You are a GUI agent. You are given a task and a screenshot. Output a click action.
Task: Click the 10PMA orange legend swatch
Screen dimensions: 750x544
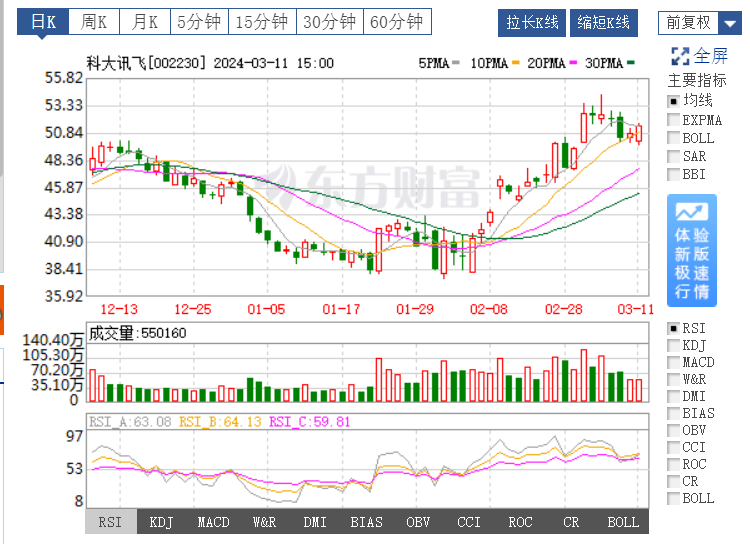click(516, 63)
